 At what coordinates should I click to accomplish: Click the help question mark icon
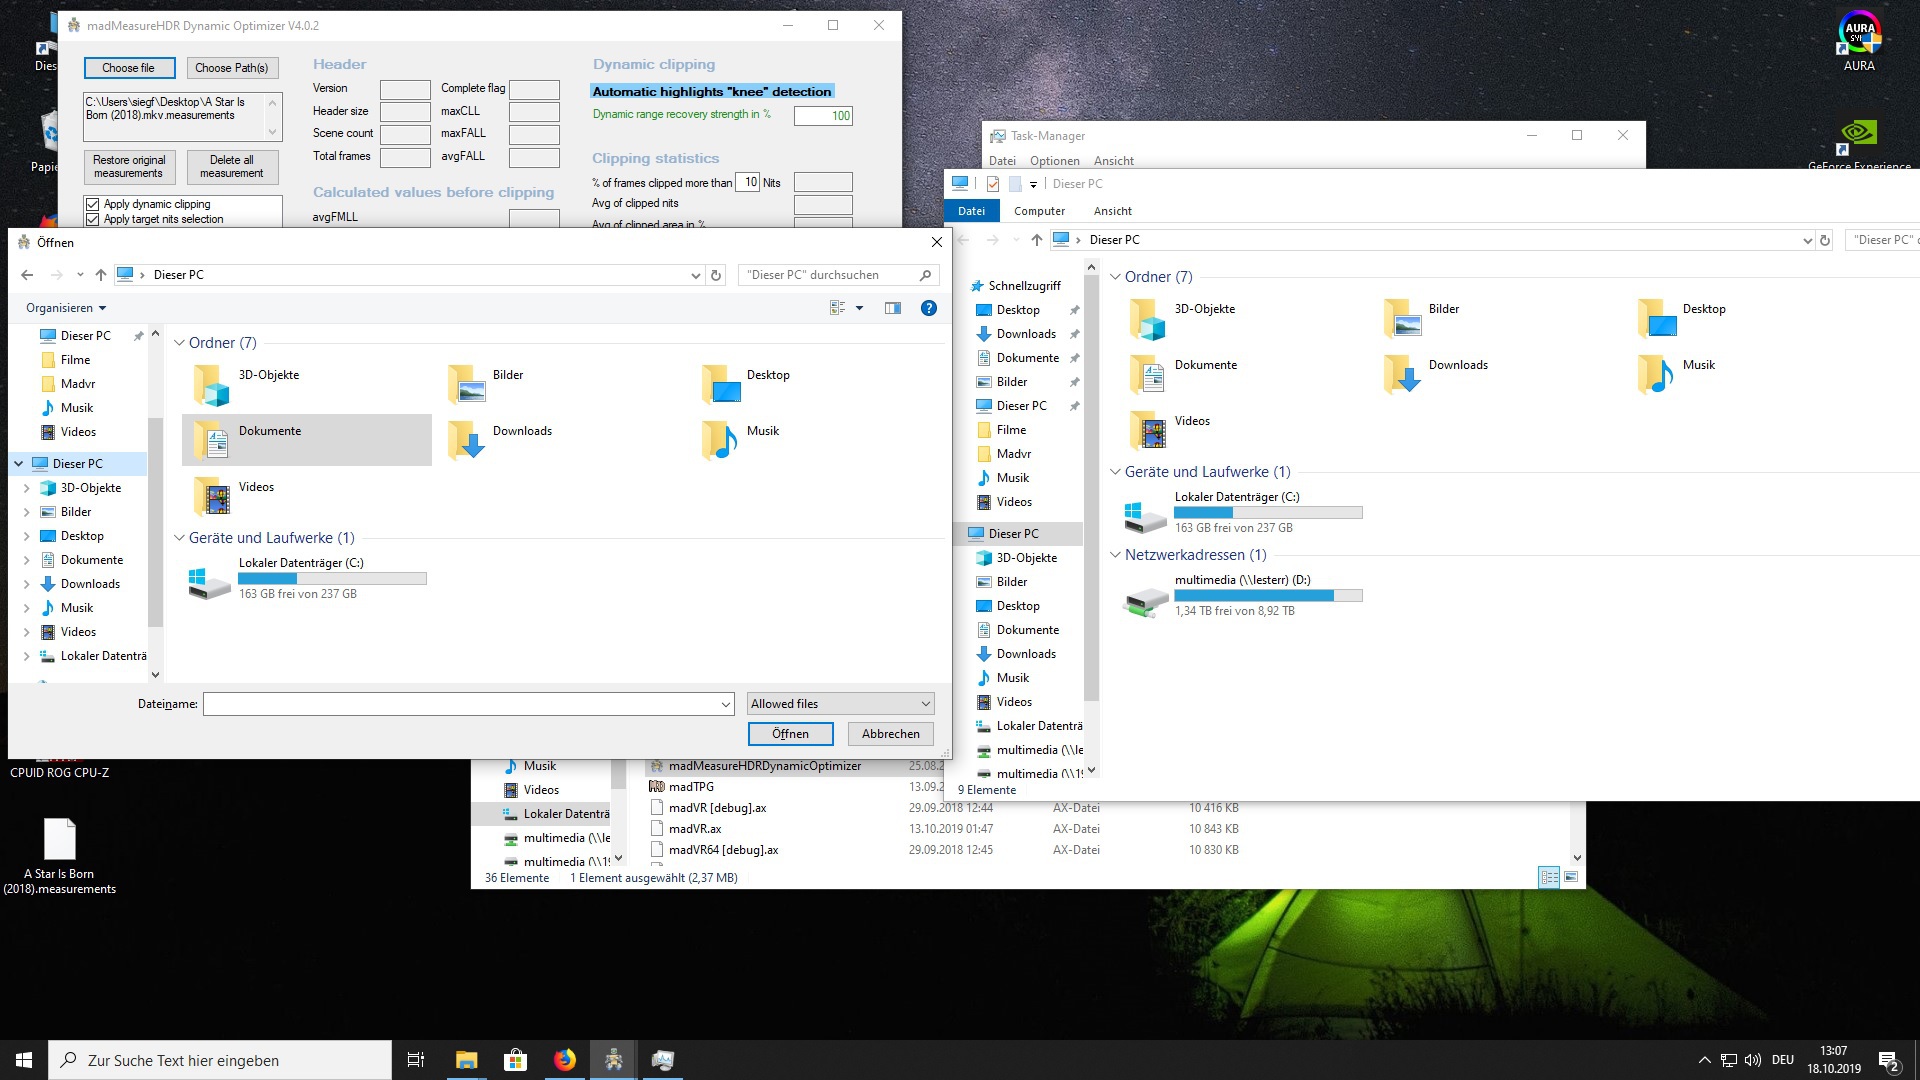928,308
